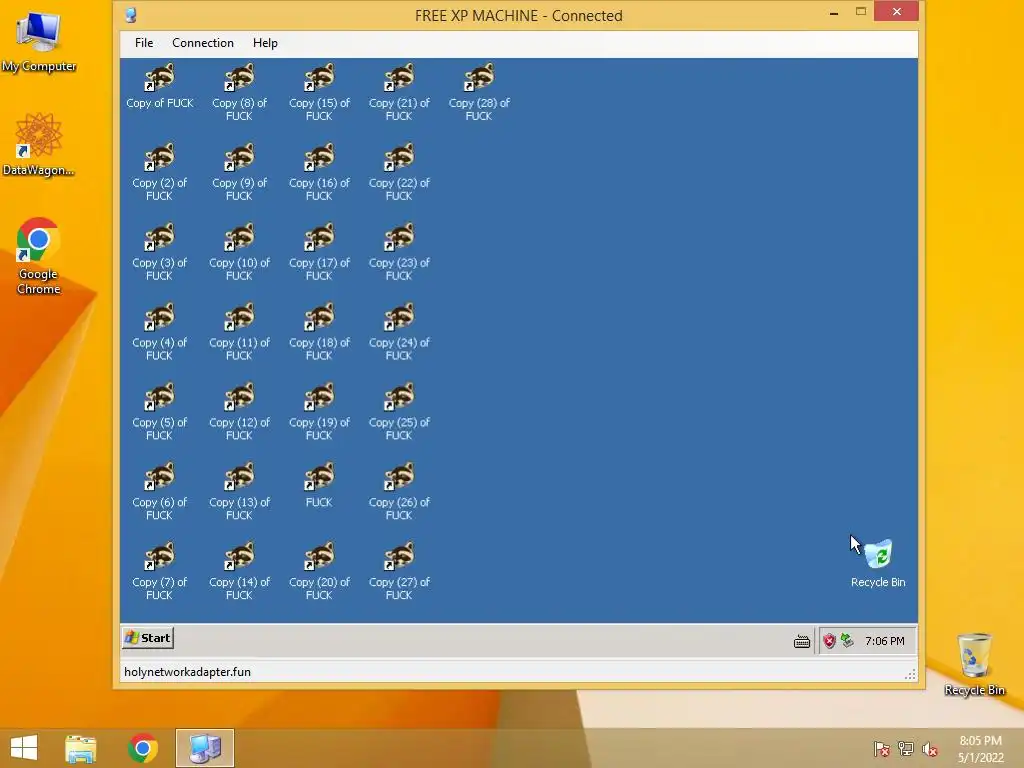Select the 'Copy (2) of FUCK' shortcut
This screenshot has height=768, width=1024.
(159, 172)
